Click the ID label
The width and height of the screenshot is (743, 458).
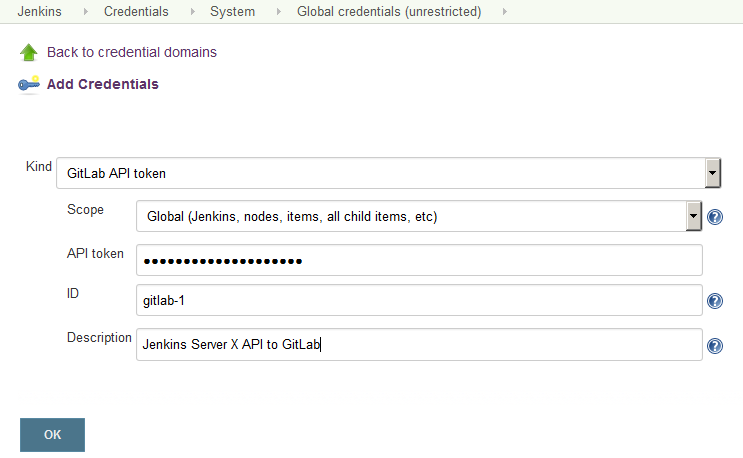tap(72, 294)
